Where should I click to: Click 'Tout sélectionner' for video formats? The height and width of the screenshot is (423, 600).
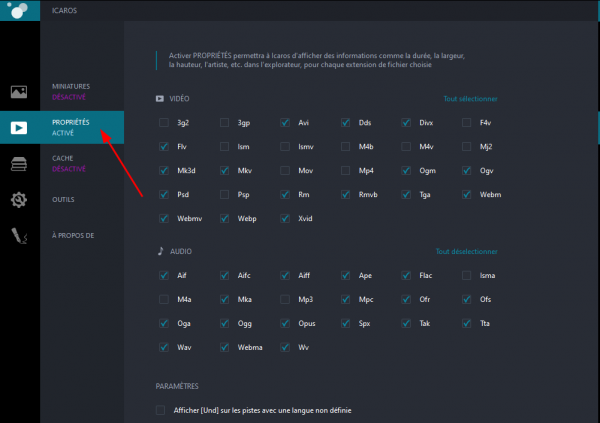(x=470, y=99)
